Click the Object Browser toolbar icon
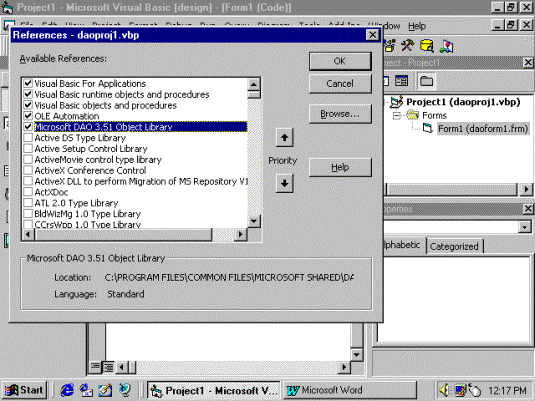Image resolution: width=535 pixels, height=401 pixels. pos(390,45)
